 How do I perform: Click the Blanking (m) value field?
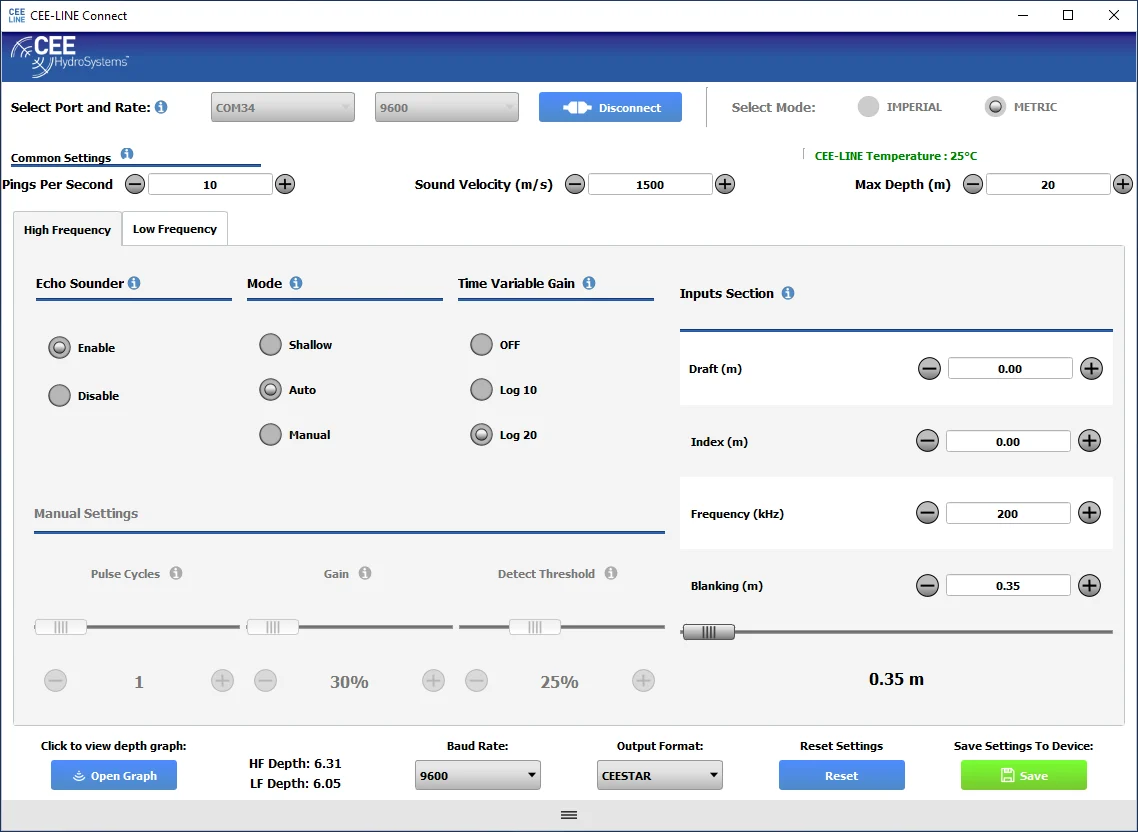pos(1008,585)
